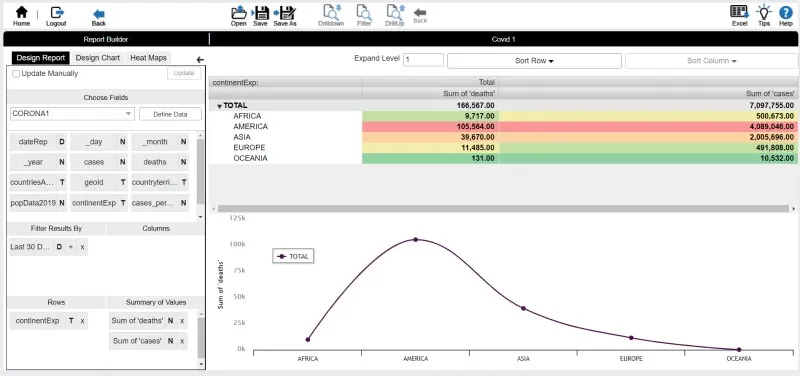The width and height of the screenshot is (800, 376).
Task: Click the Expand Level input field
Action: pyautogui.click(x=423, y=60)
